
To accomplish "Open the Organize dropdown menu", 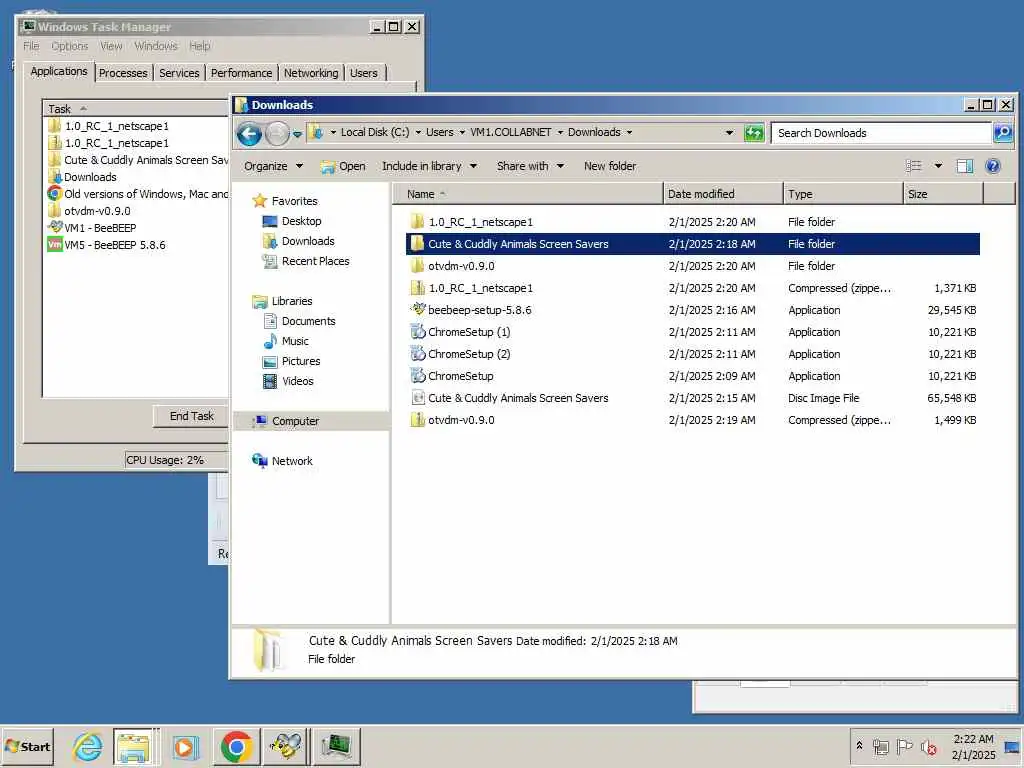I will click(273, 166).
